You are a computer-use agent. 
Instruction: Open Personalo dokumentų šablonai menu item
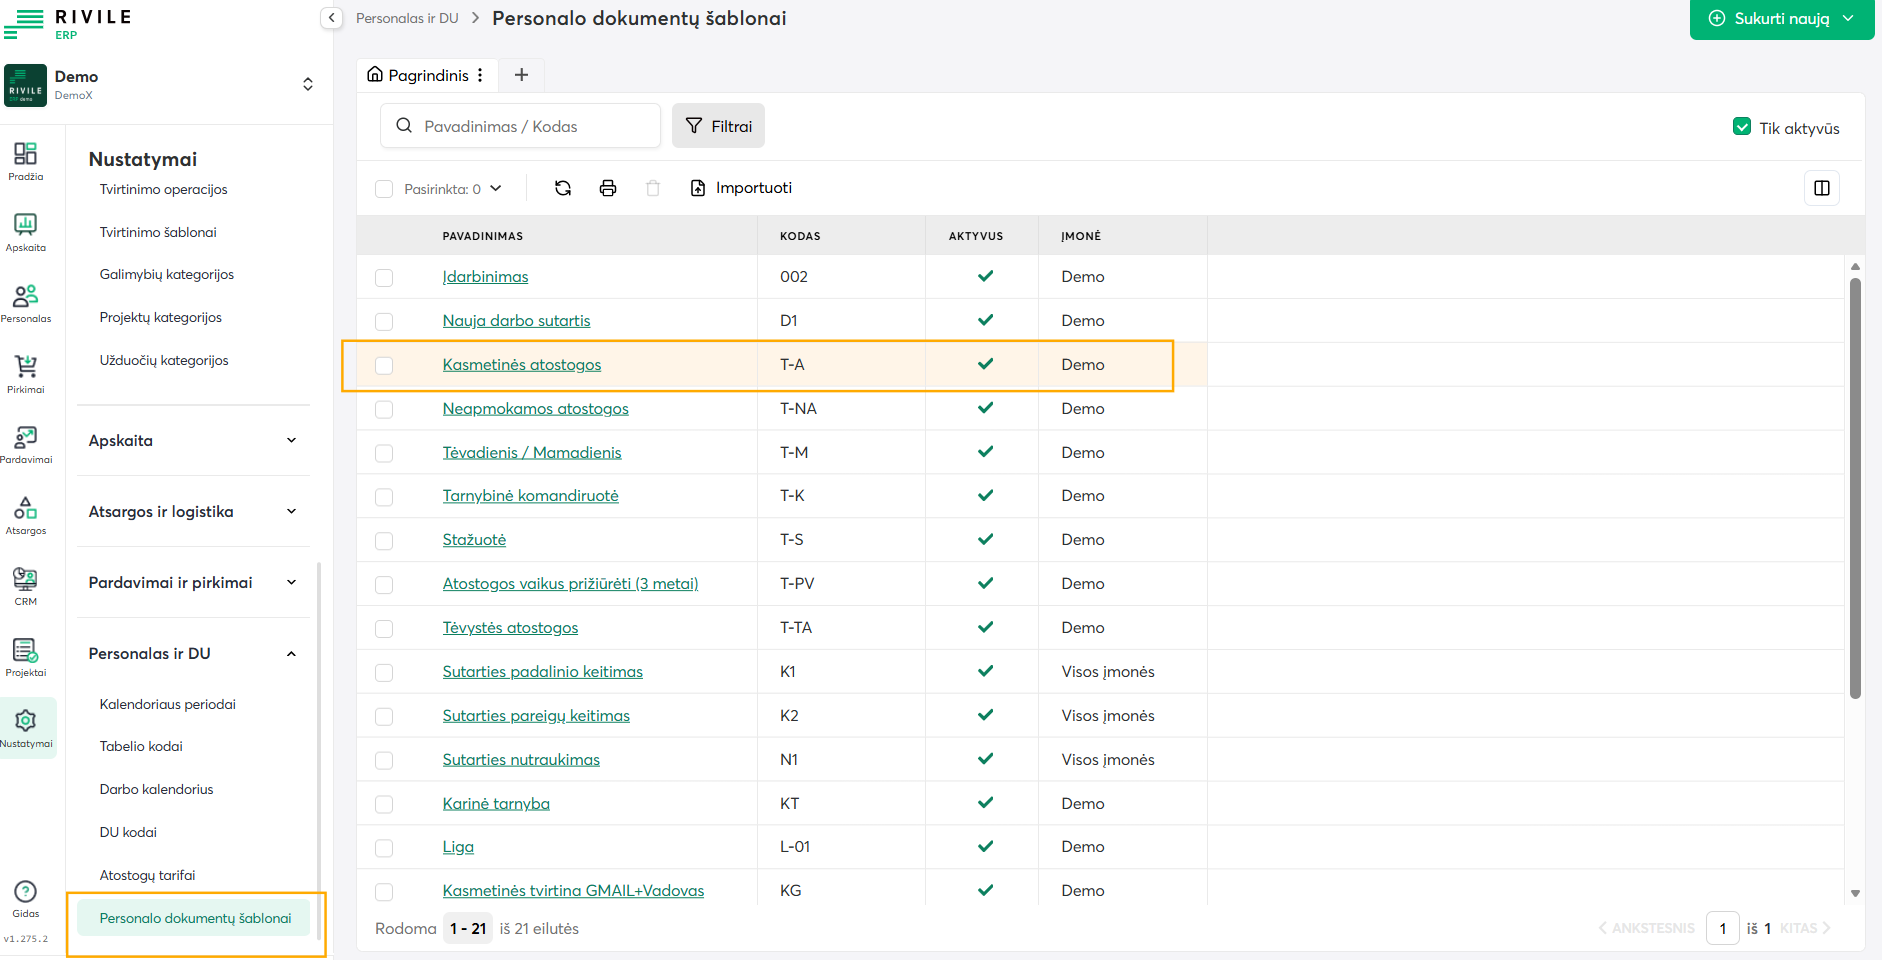pyautogui.click(x=194, y=918)
